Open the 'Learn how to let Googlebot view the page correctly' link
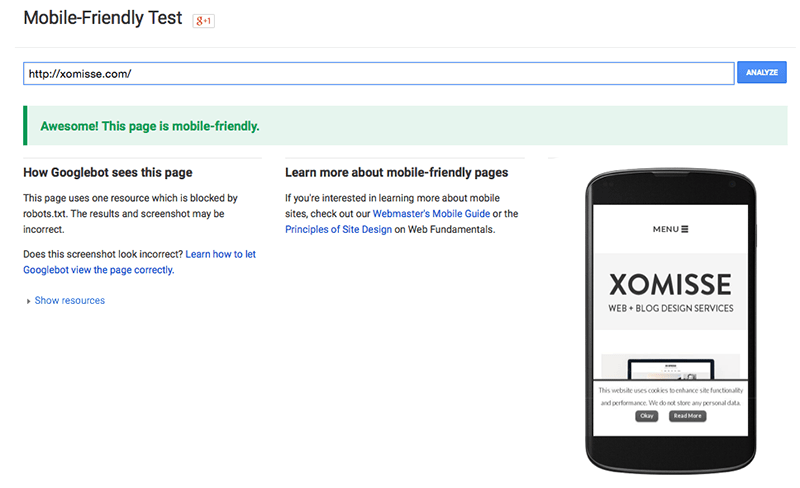800x488 pixels. (139, 262)
